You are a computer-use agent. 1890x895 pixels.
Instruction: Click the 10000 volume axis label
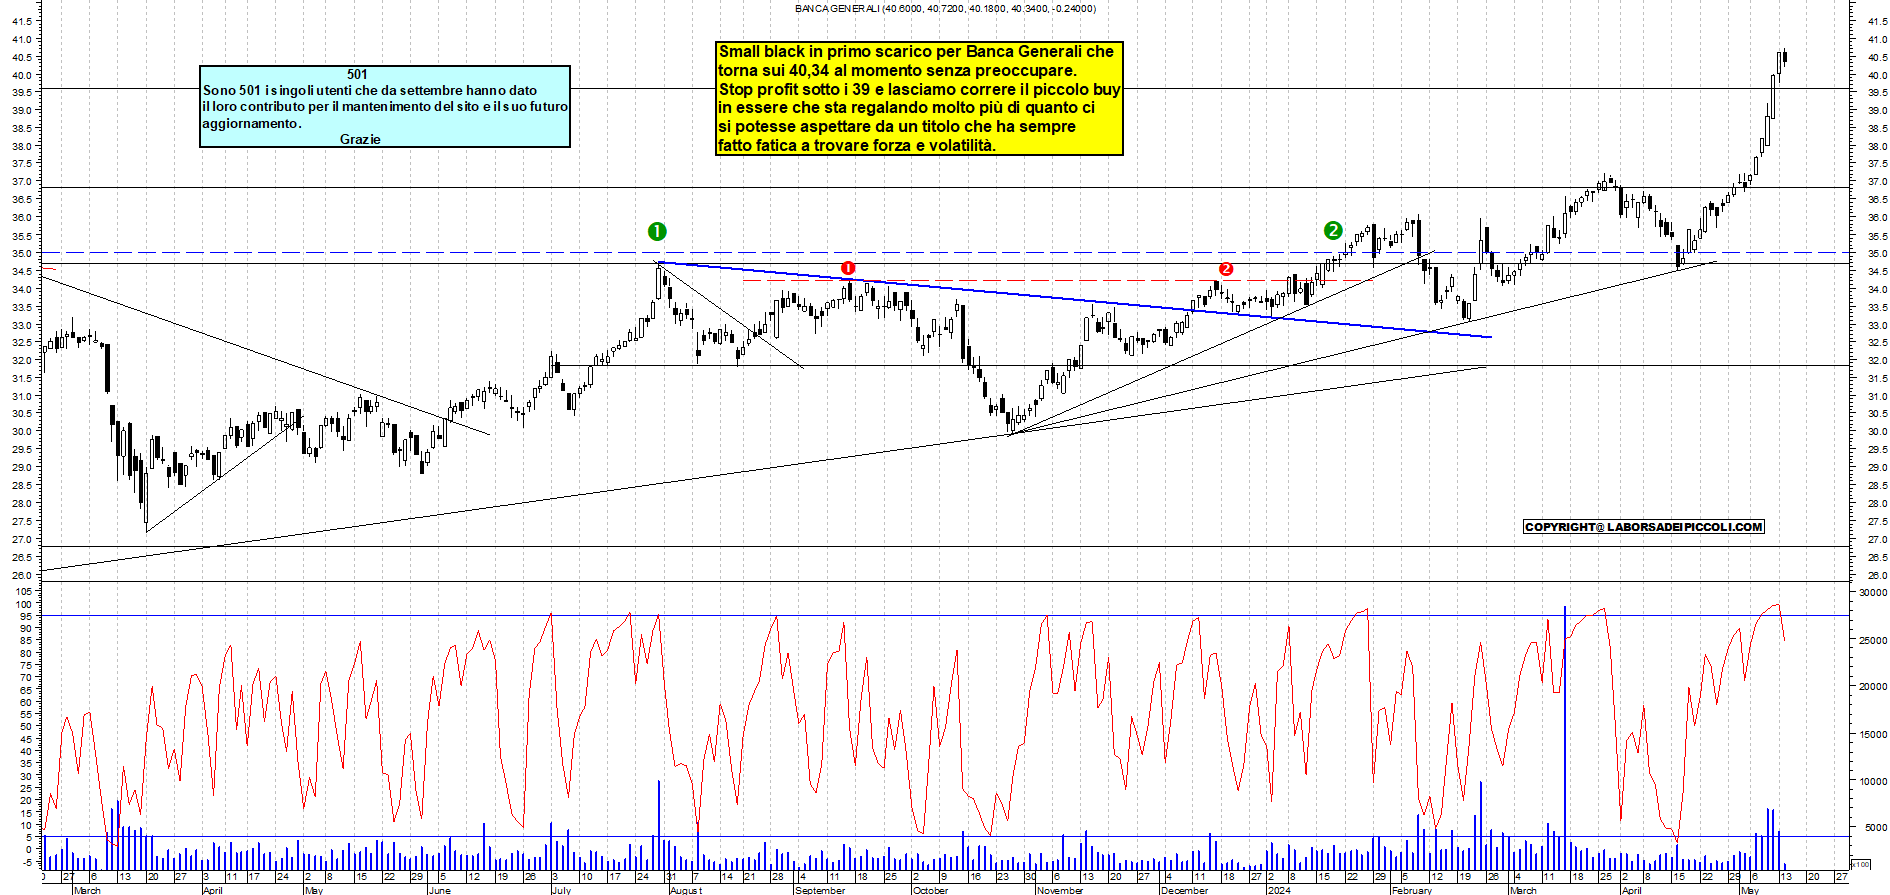(x=1873, y=781)
